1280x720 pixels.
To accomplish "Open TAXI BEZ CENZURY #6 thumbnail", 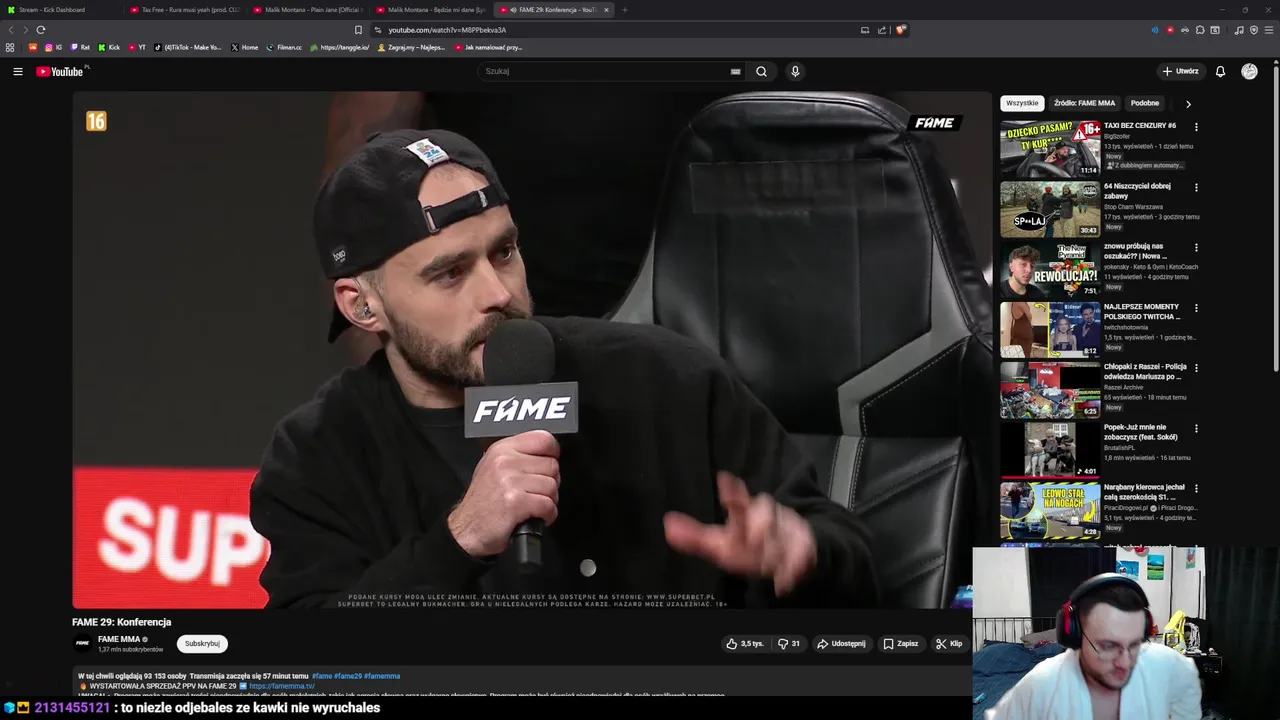I will (x=1050, y=148).
